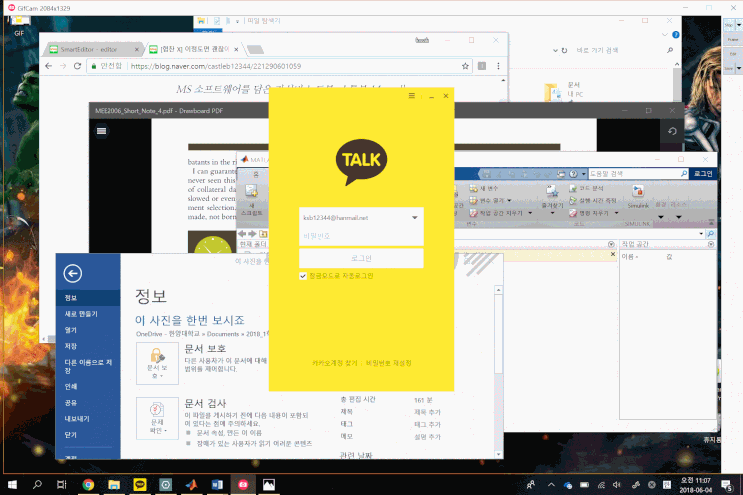Click MATLAB's help question mark icon

point(573,174)
